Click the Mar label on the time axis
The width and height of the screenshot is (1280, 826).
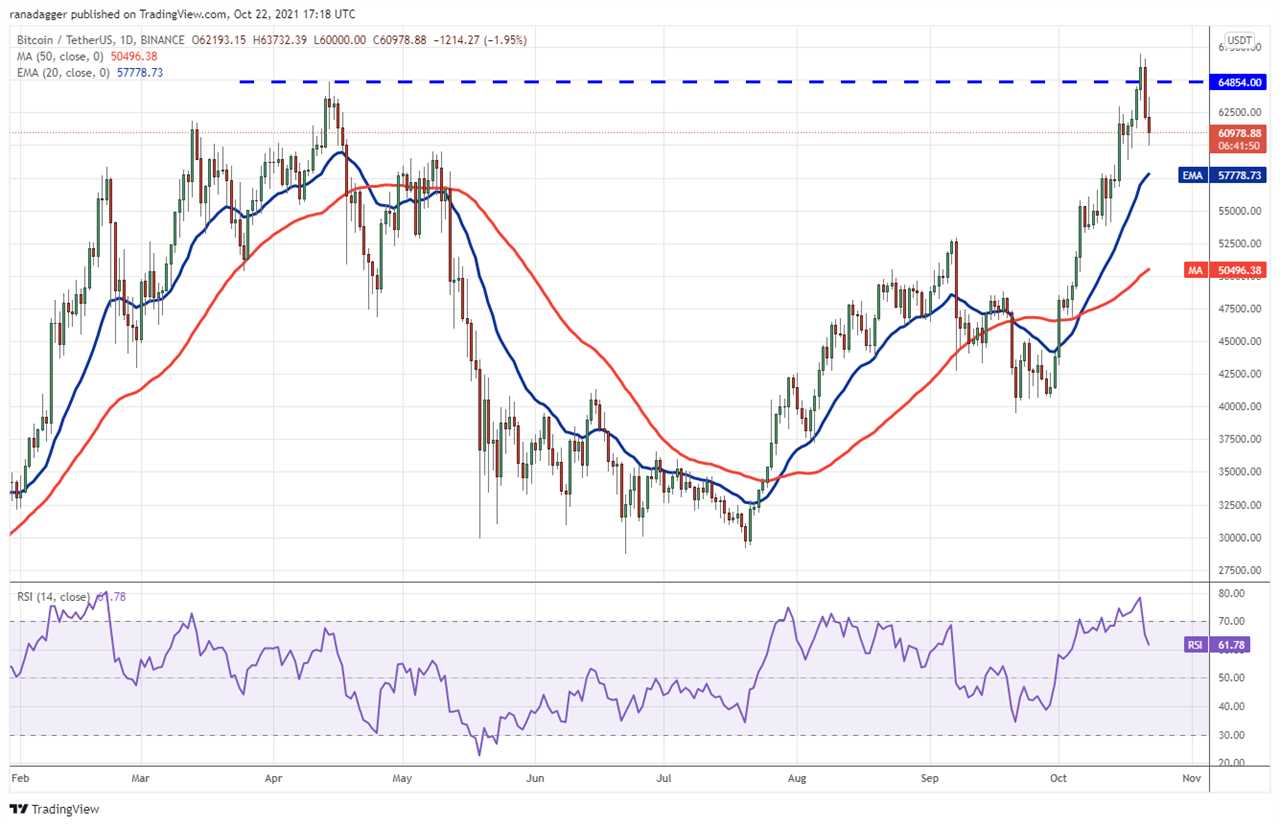click(x=141, y=777)
